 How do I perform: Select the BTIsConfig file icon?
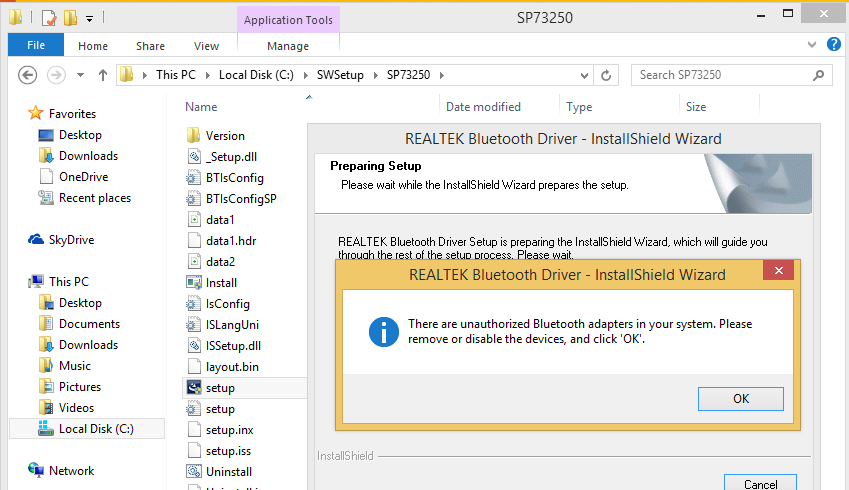(193, 178)
